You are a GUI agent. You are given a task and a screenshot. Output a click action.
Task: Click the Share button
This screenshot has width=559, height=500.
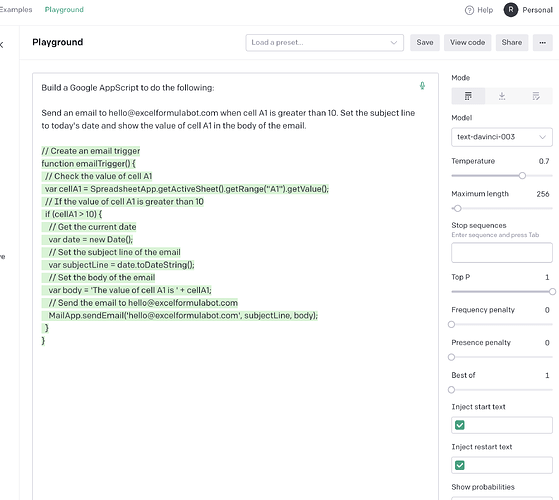[x=512, y=42]
